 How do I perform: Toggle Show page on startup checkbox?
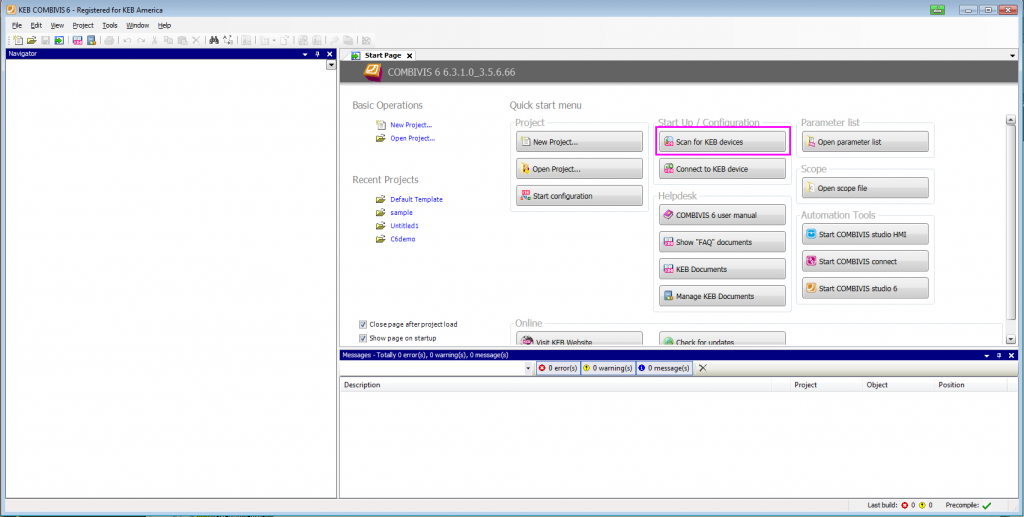pyautogui.click(x=363, y=338)
